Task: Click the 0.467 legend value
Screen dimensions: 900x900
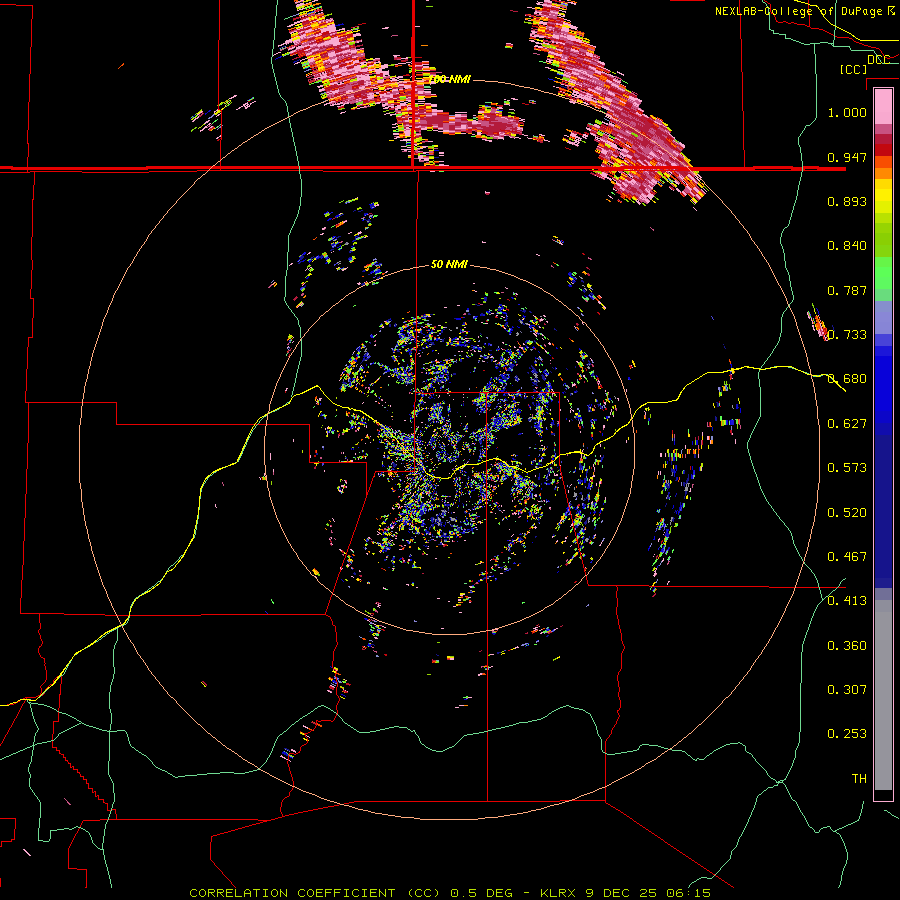Action: (847, 557)
